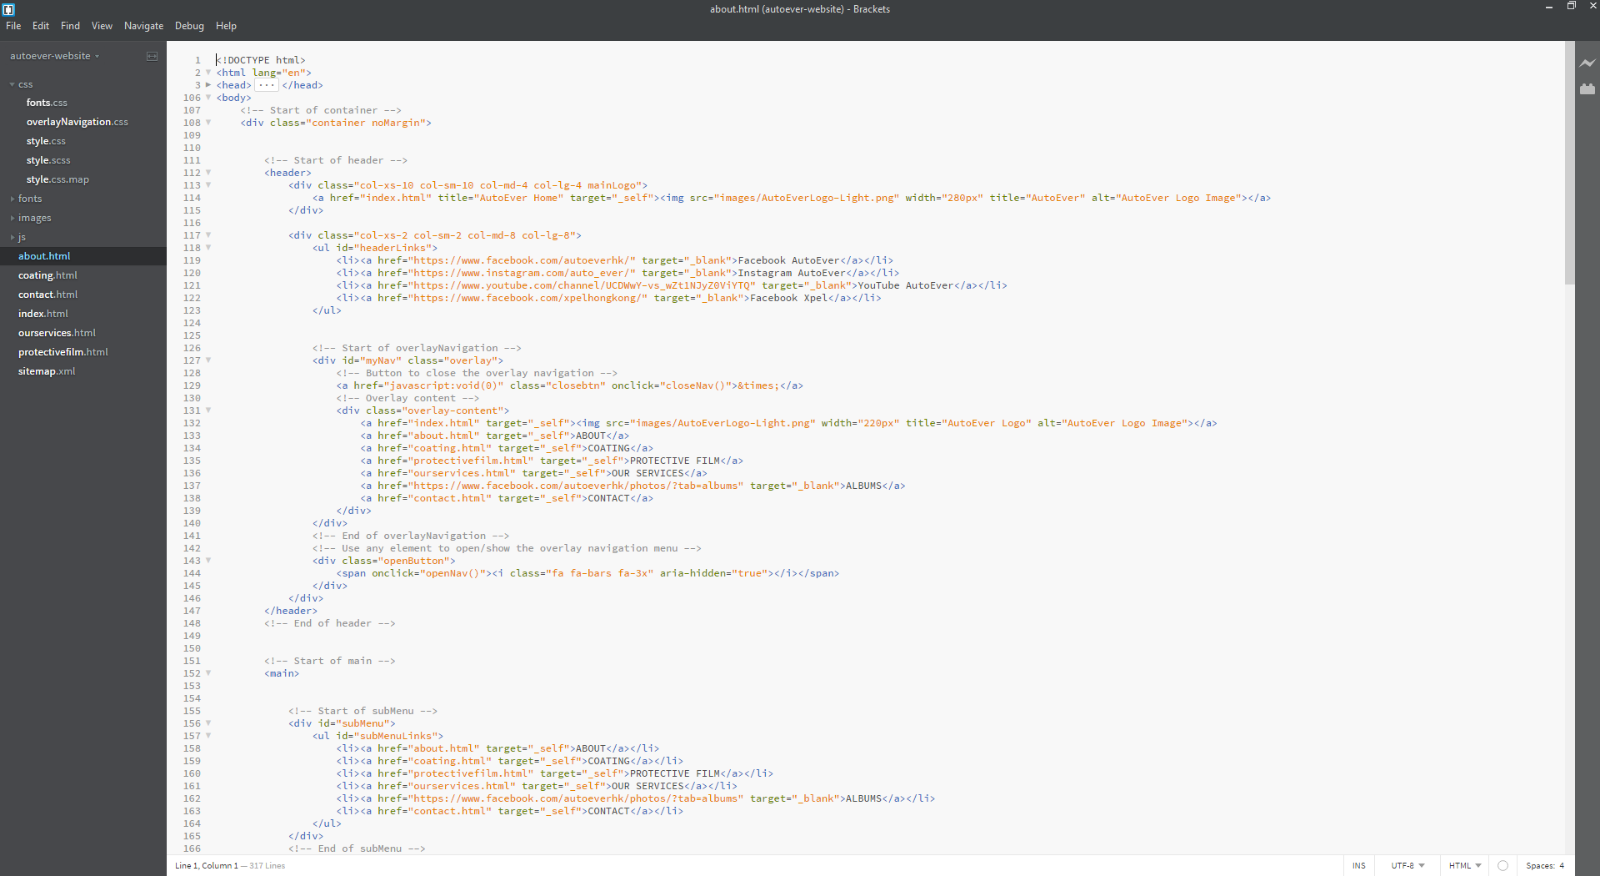Click 'End of overlayNavigation' comment

[411, 536]
